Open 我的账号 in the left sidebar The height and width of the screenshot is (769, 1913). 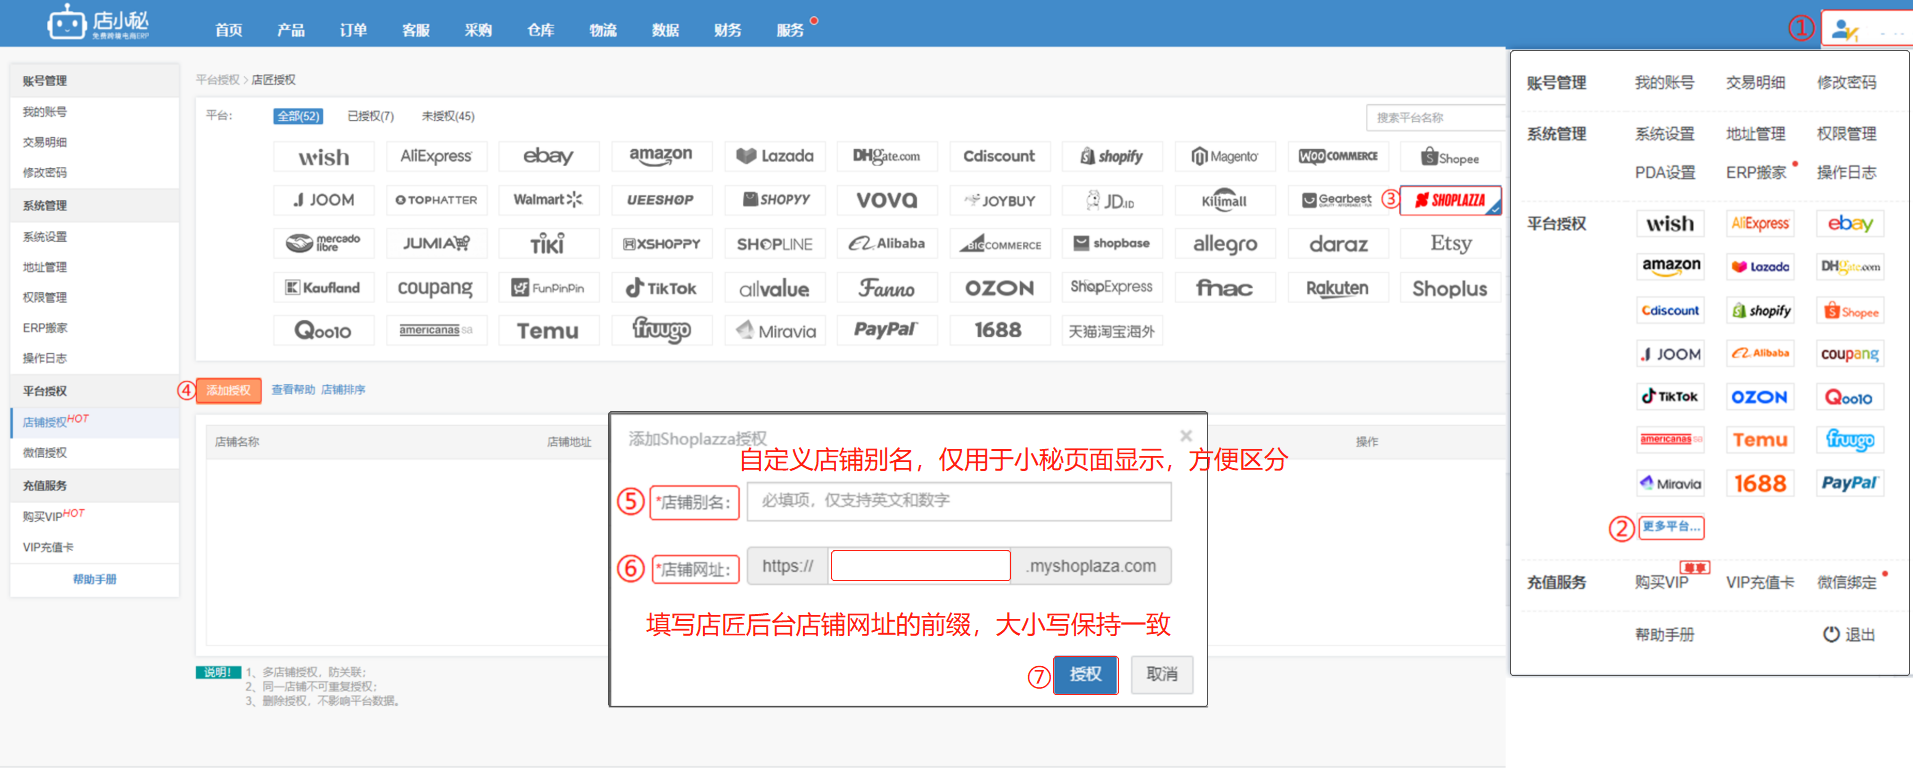tap(45, 112)
